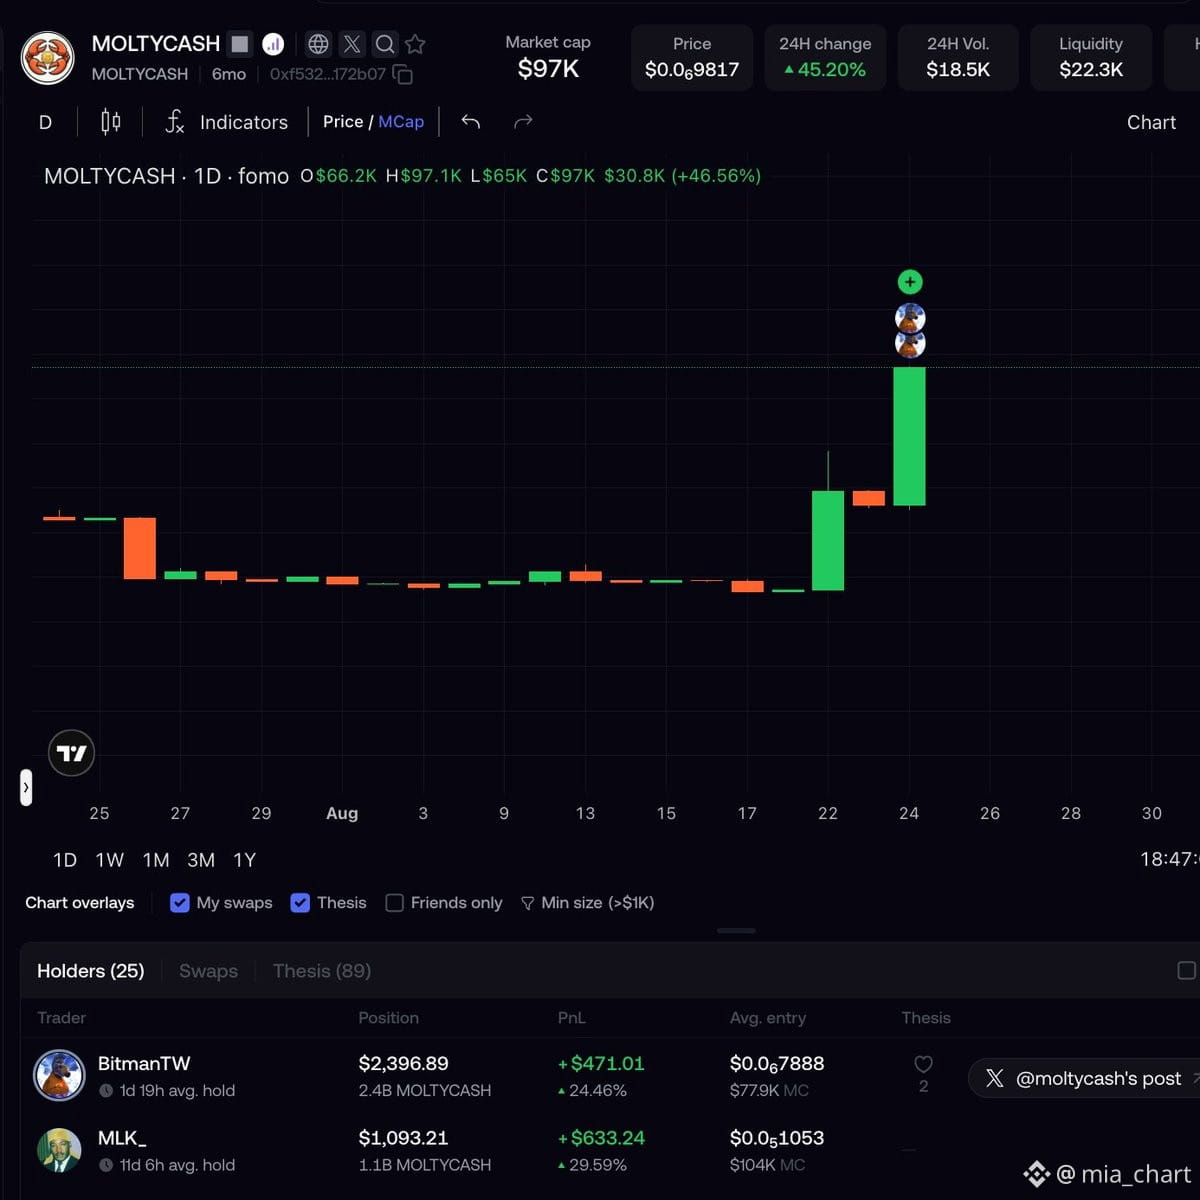Open the candlestick chart style selector
The image size is (1200, 1200).
(x=111, y=122)
